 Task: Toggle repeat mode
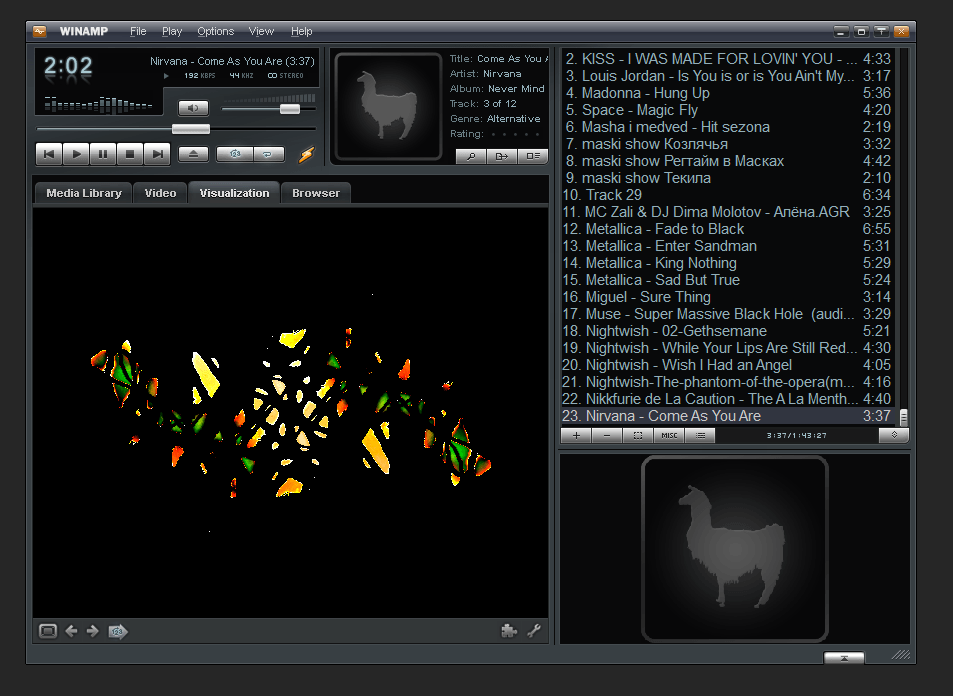(x=268, y=154)
